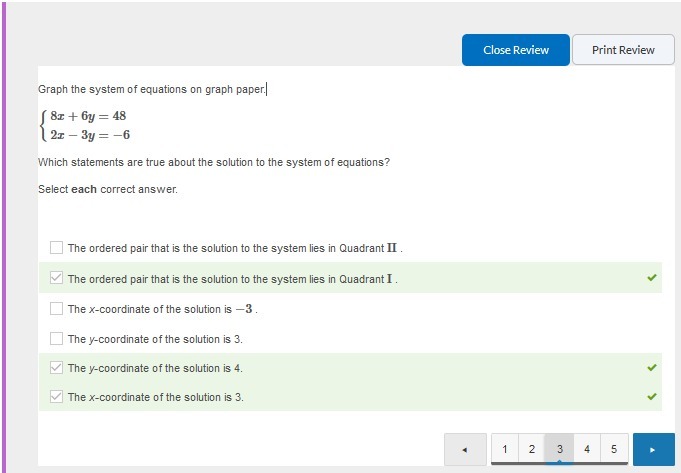
Task: Uncheck the y-coordinate is 4 option
Action: (56, 367)
